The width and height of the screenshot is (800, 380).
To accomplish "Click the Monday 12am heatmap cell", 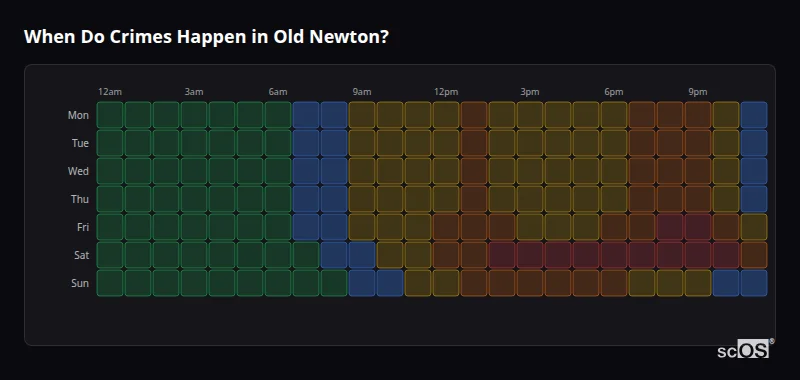I will pyautogui.click(x=110, y=115).
